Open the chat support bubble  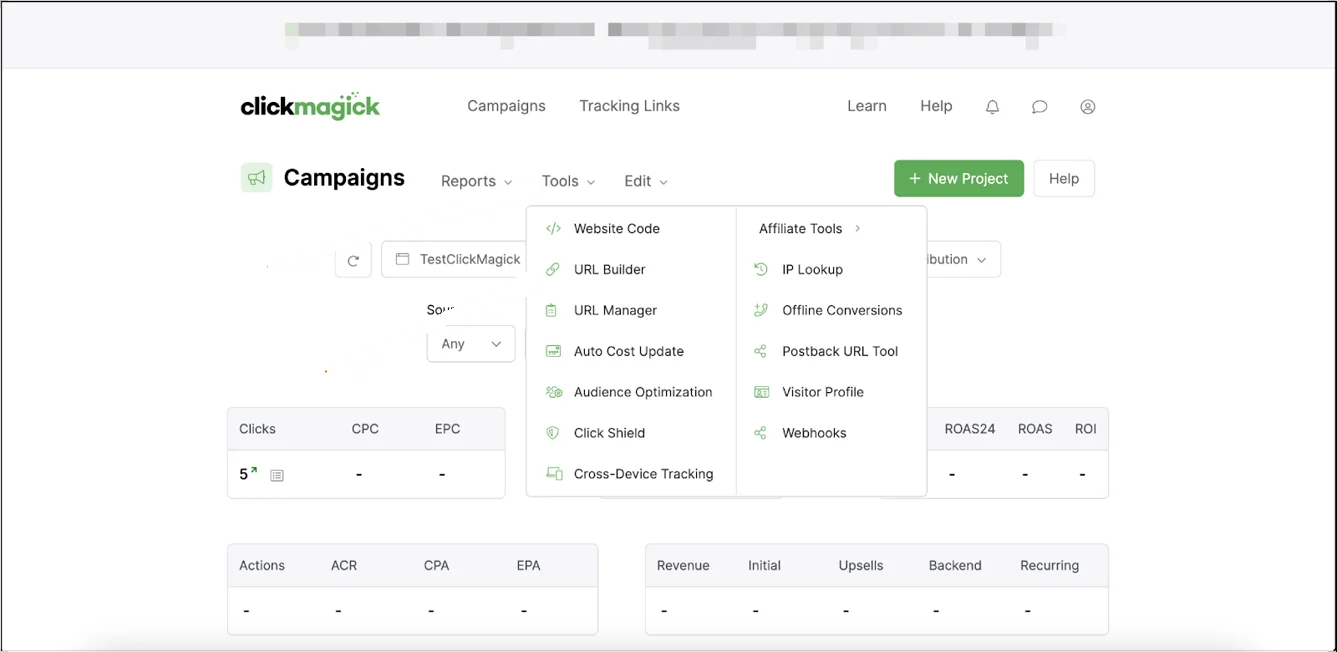pos(1039,106)
